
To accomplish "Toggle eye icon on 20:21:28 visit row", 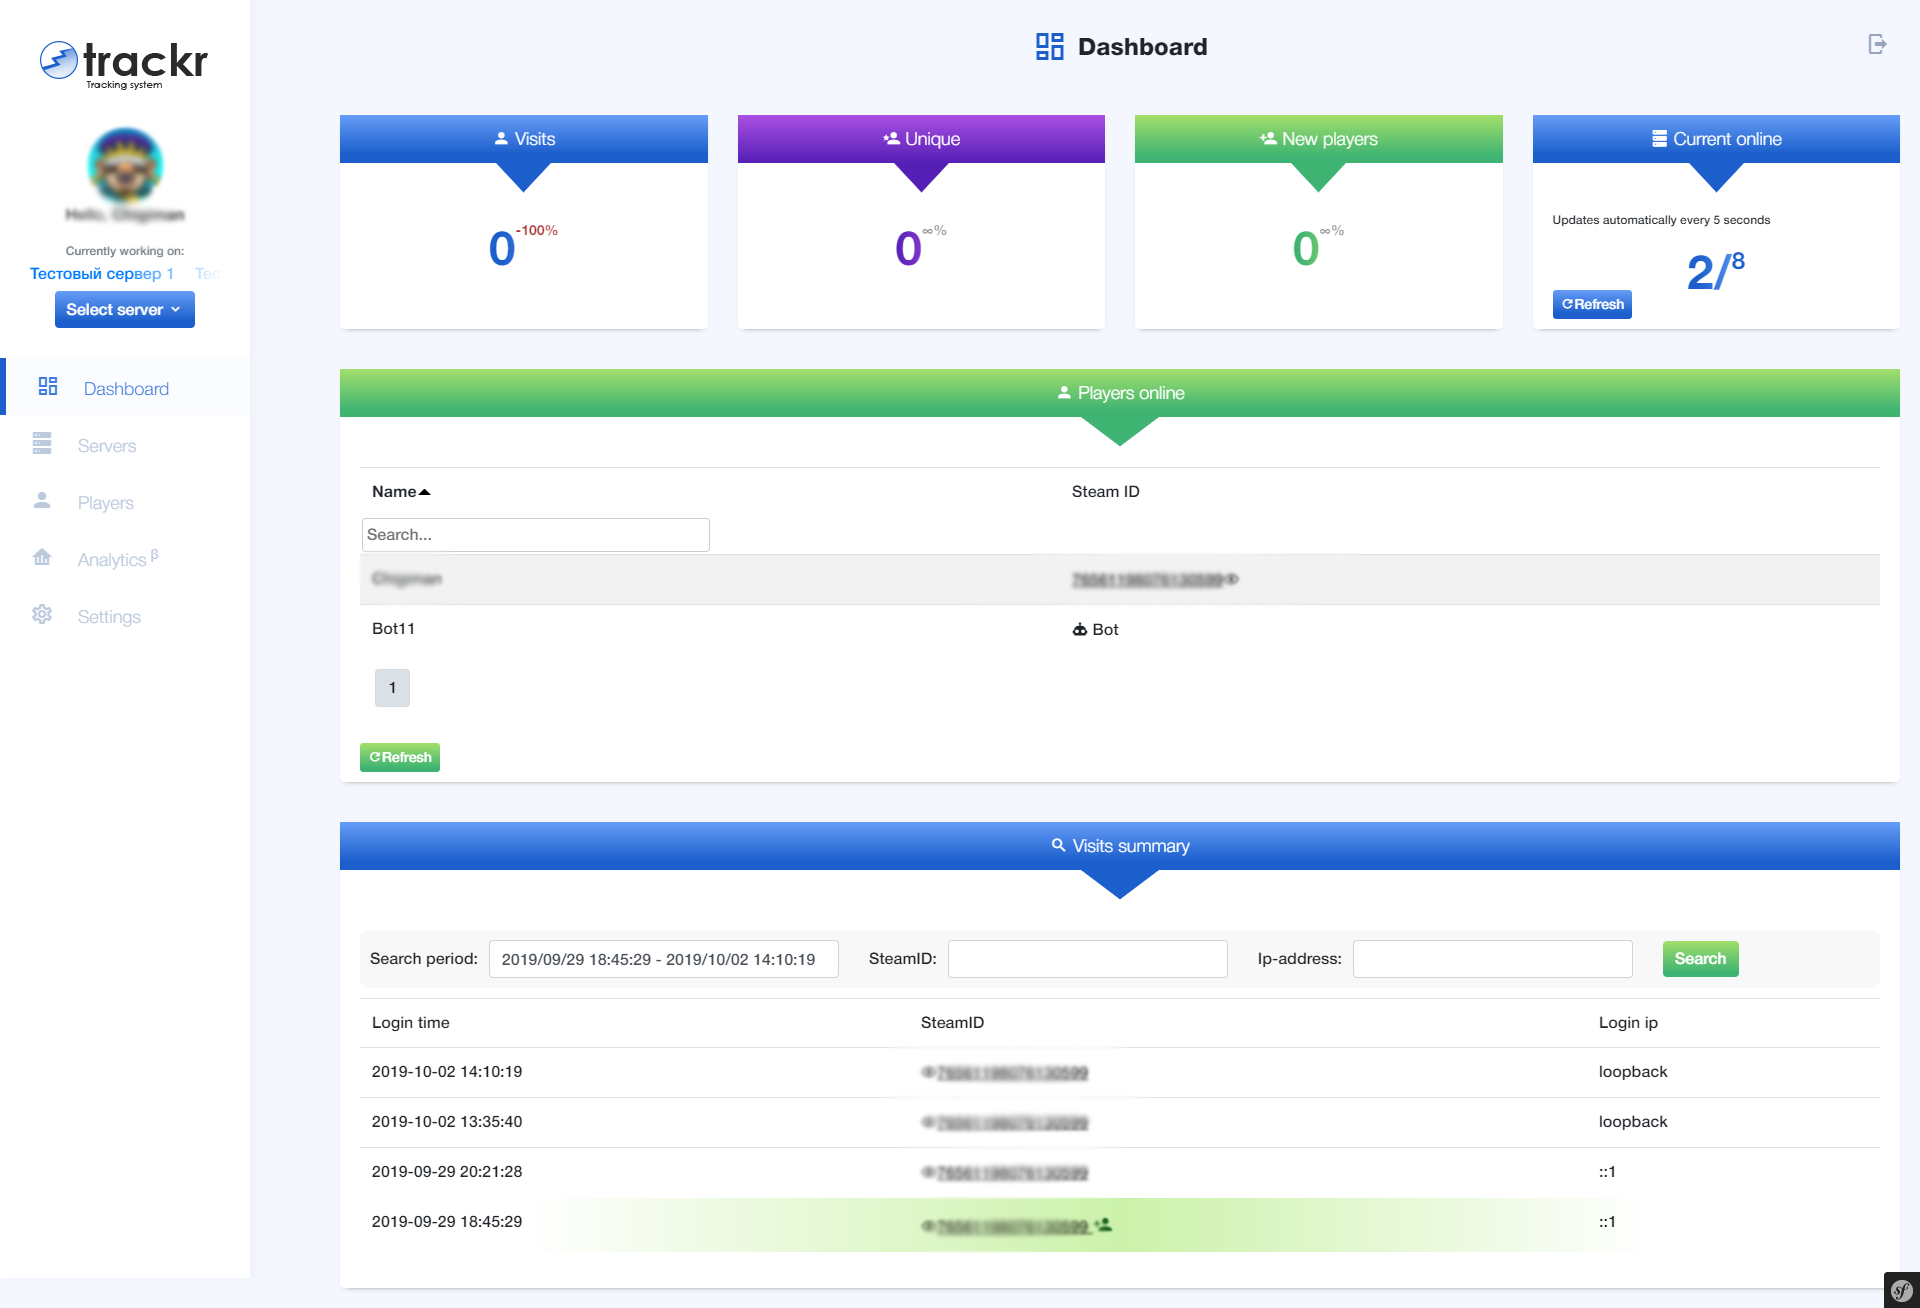I will click(928, 1172).
